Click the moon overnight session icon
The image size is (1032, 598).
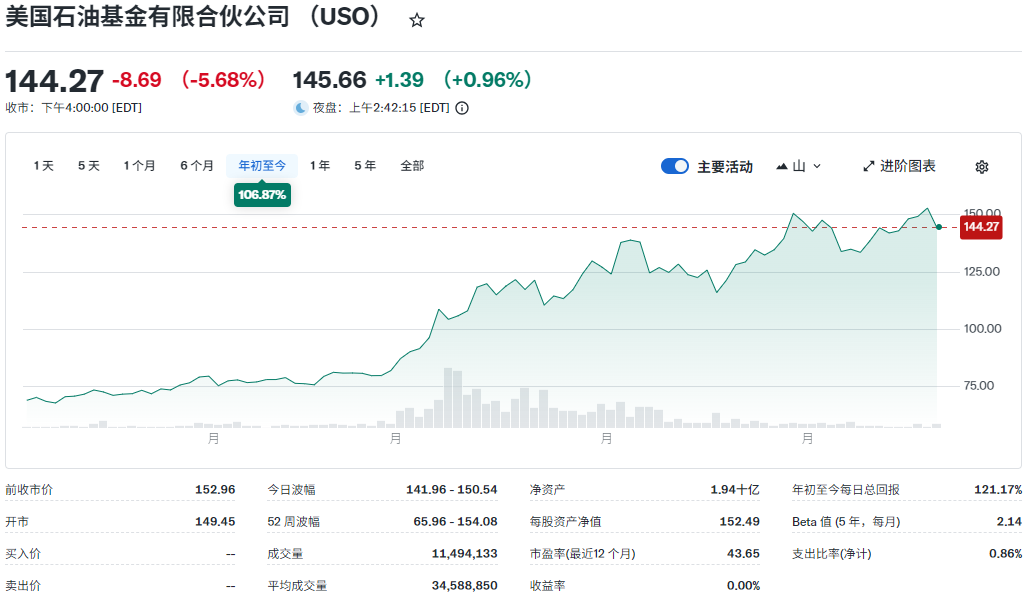coord(301,108)
